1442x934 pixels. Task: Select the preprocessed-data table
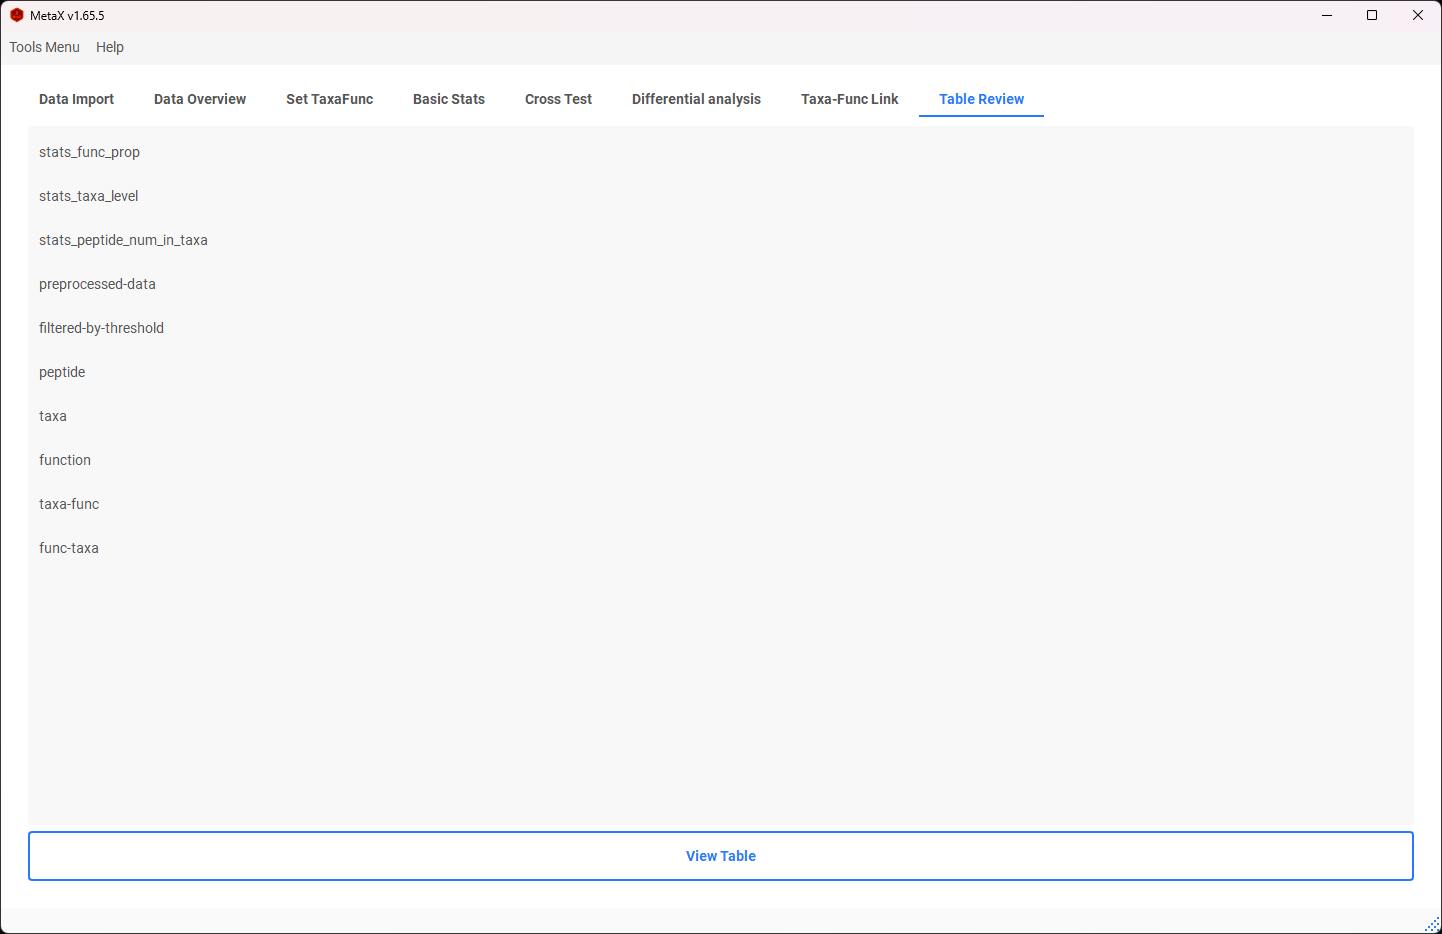tap(720, 284)
